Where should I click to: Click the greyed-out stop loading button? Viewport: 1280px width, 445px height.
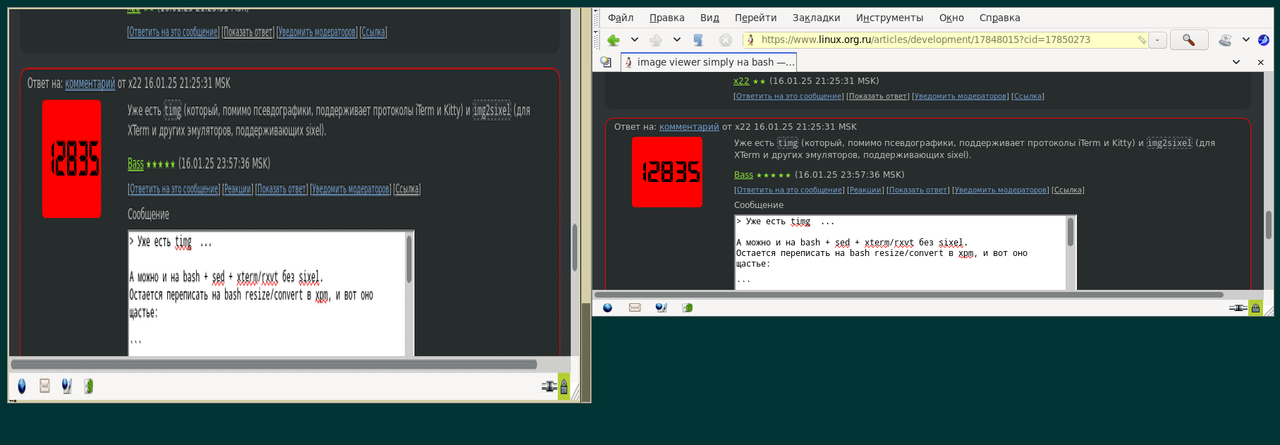tap(725, 40)
